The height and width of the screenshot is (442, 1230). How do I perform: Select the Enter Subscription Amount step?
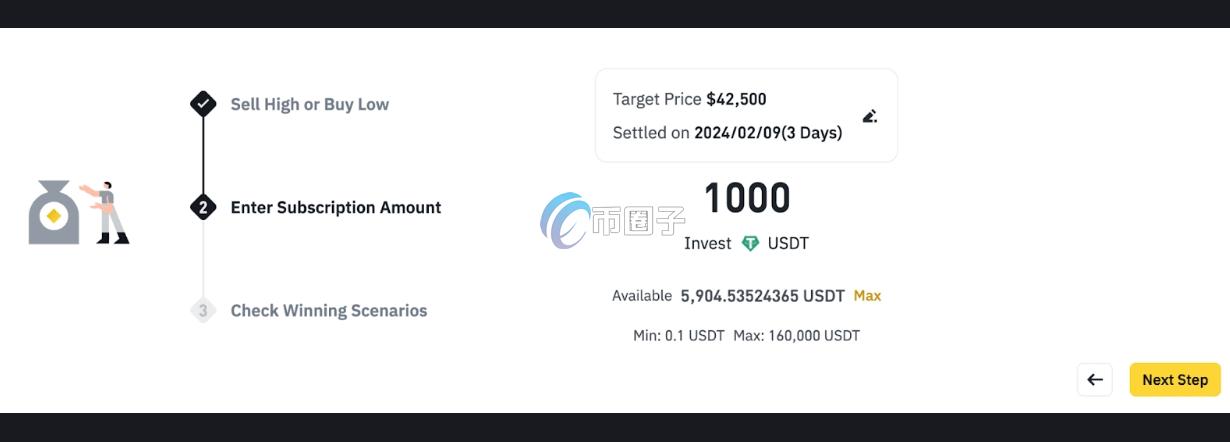click(x=335, y=207)
